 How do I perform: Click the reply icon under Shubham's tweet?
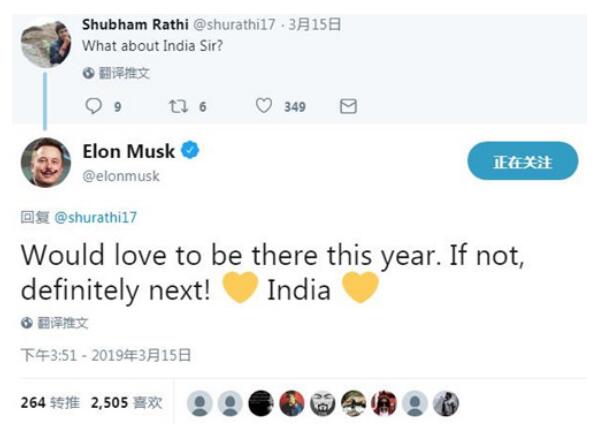(x=95, y=106)
